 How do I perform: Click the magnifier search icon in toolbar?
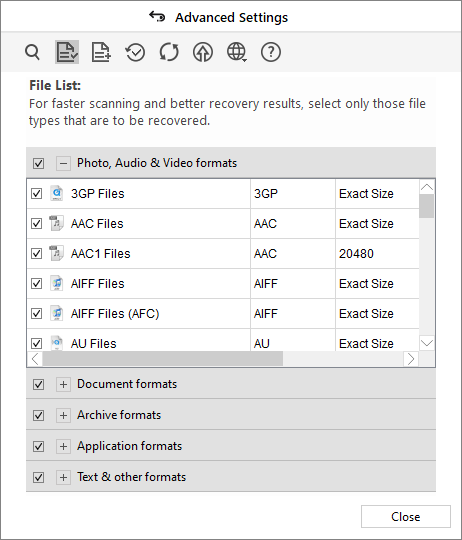32,52
